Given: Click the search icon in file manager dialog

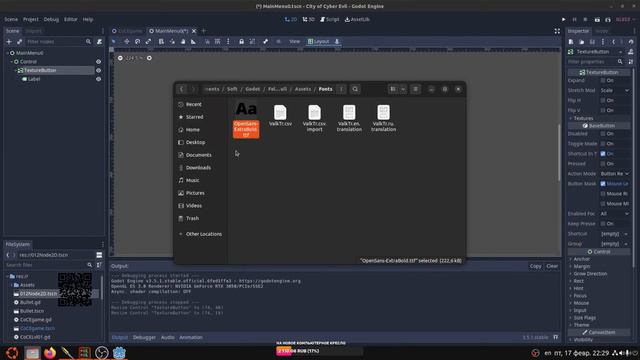Looking at the screenshot, I should point(355,89).
